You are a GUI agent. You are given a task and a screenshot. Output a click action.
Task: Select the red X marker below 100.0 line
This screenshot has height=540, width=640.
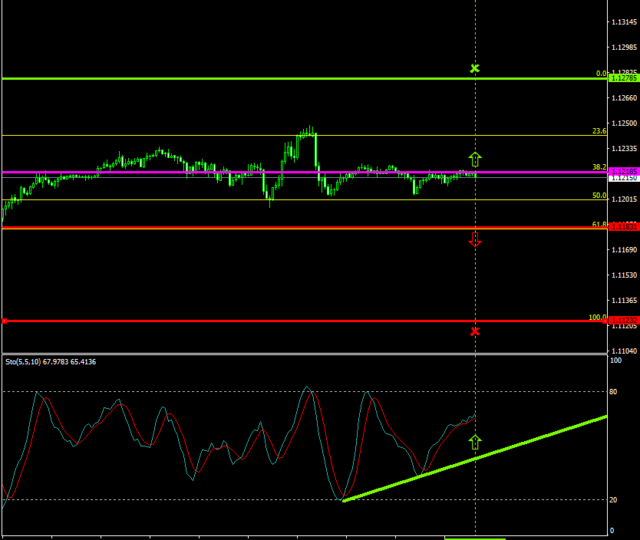[x=475, y=303]
